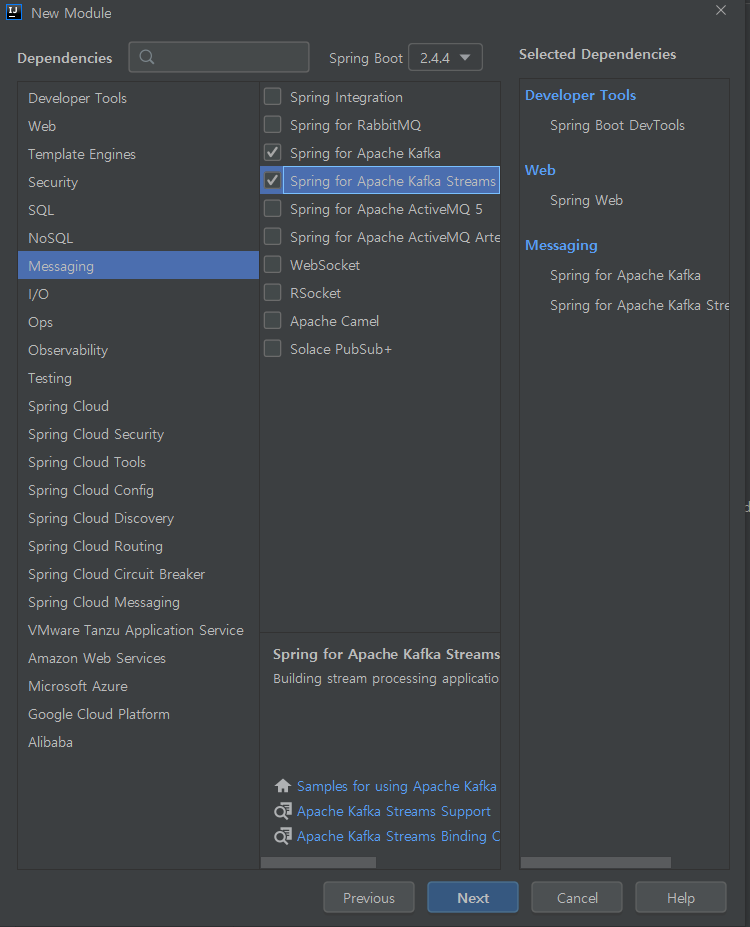
Task: Select the Amazon Web Services category
Action: coord(138,658)
